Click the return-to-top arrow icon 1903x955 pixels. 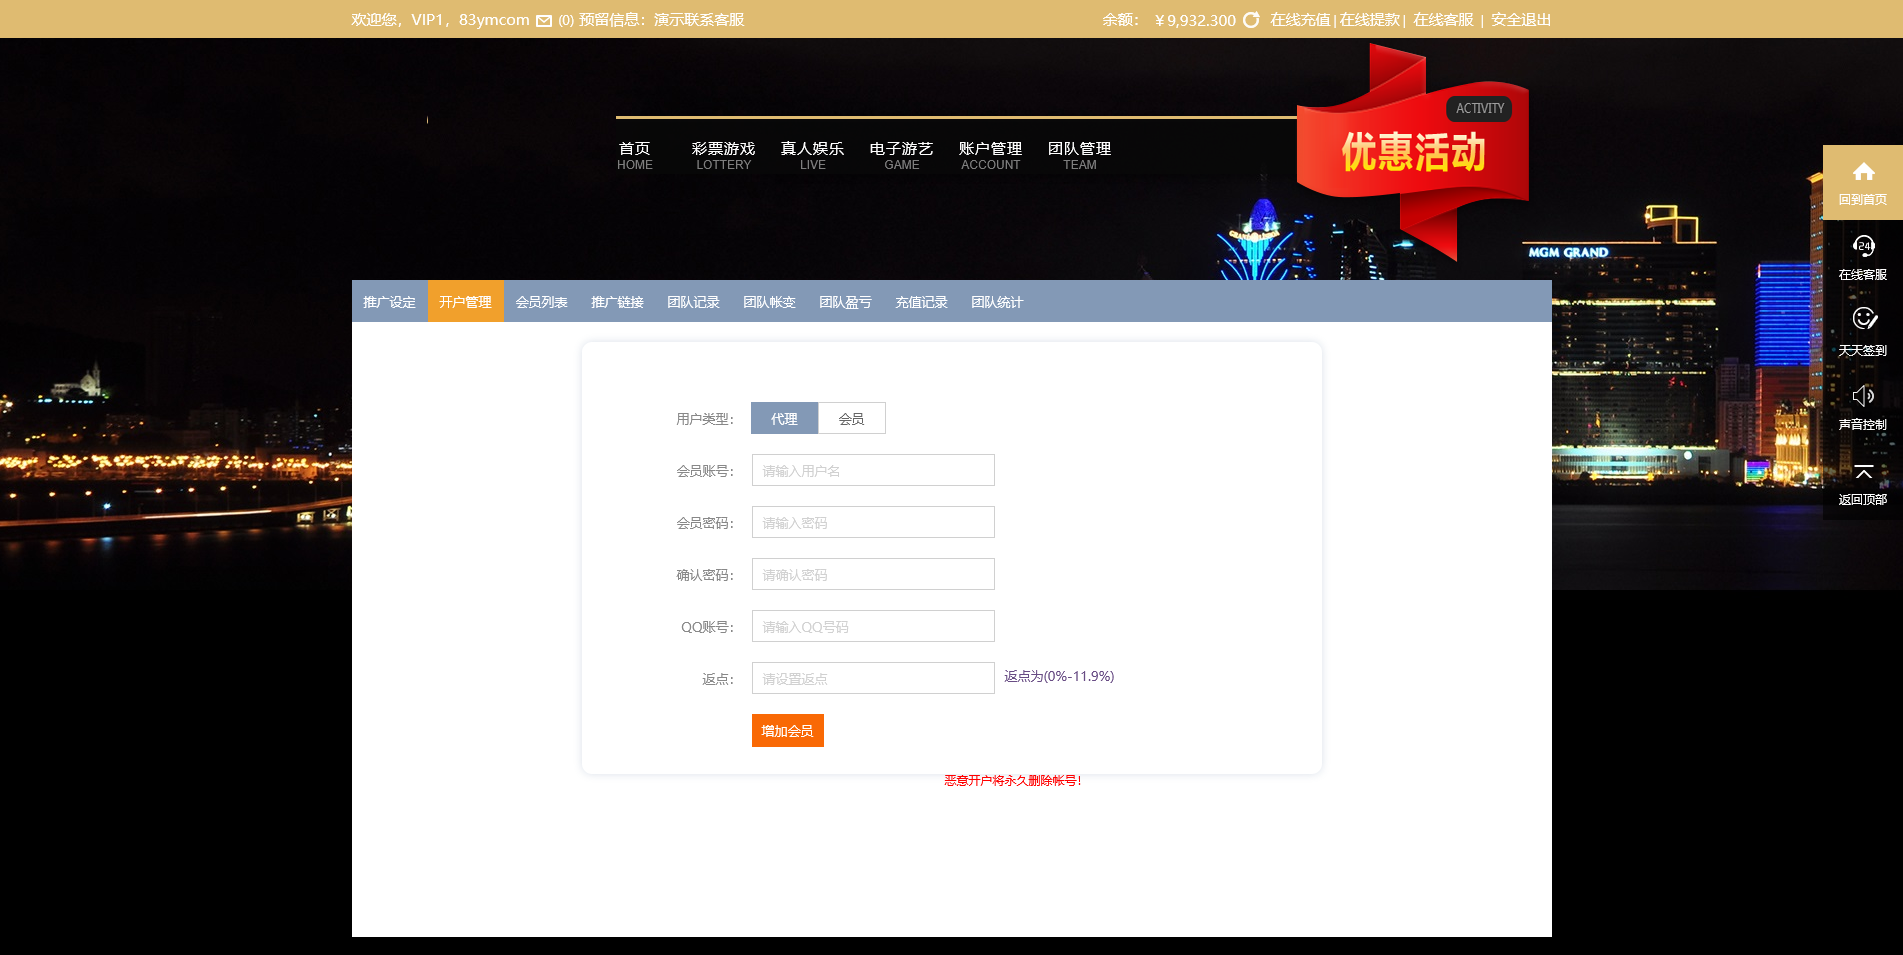(x=1863, y=471)
